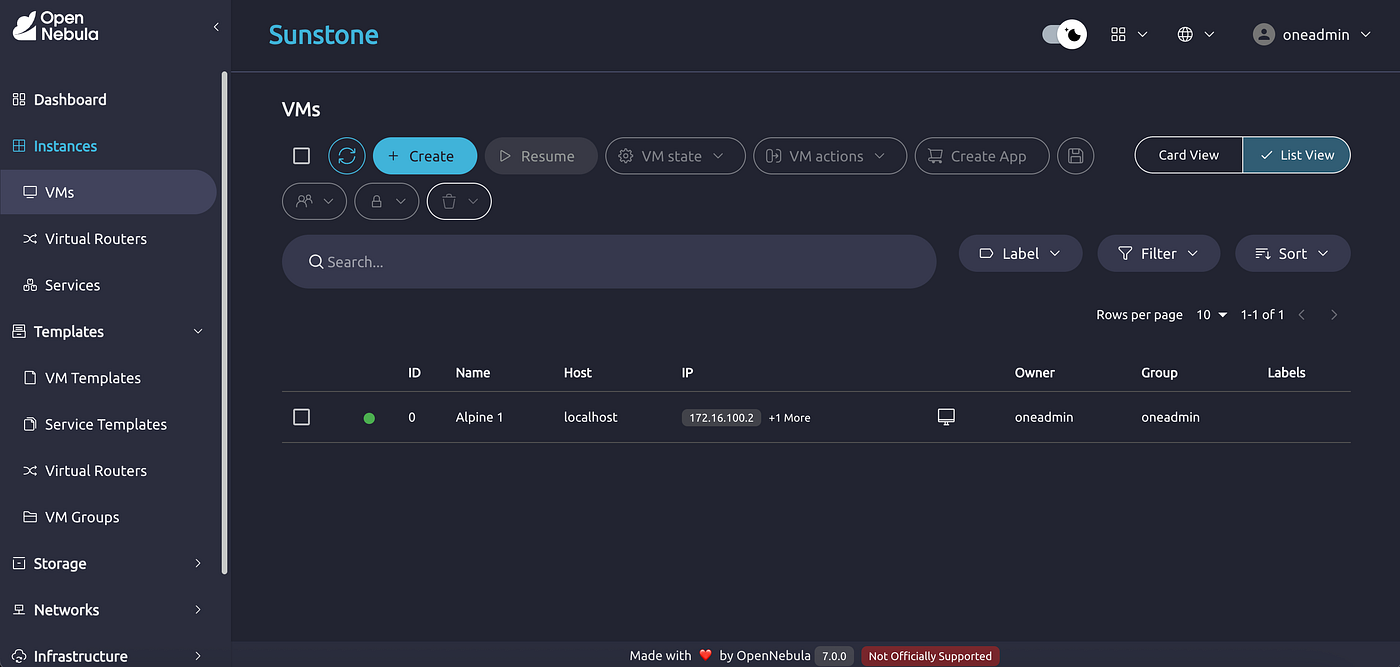The height and width of the screenshot is (667, 1400).
Task: Collapse the sidebar with the arrow
Action: tap(216, 27)
